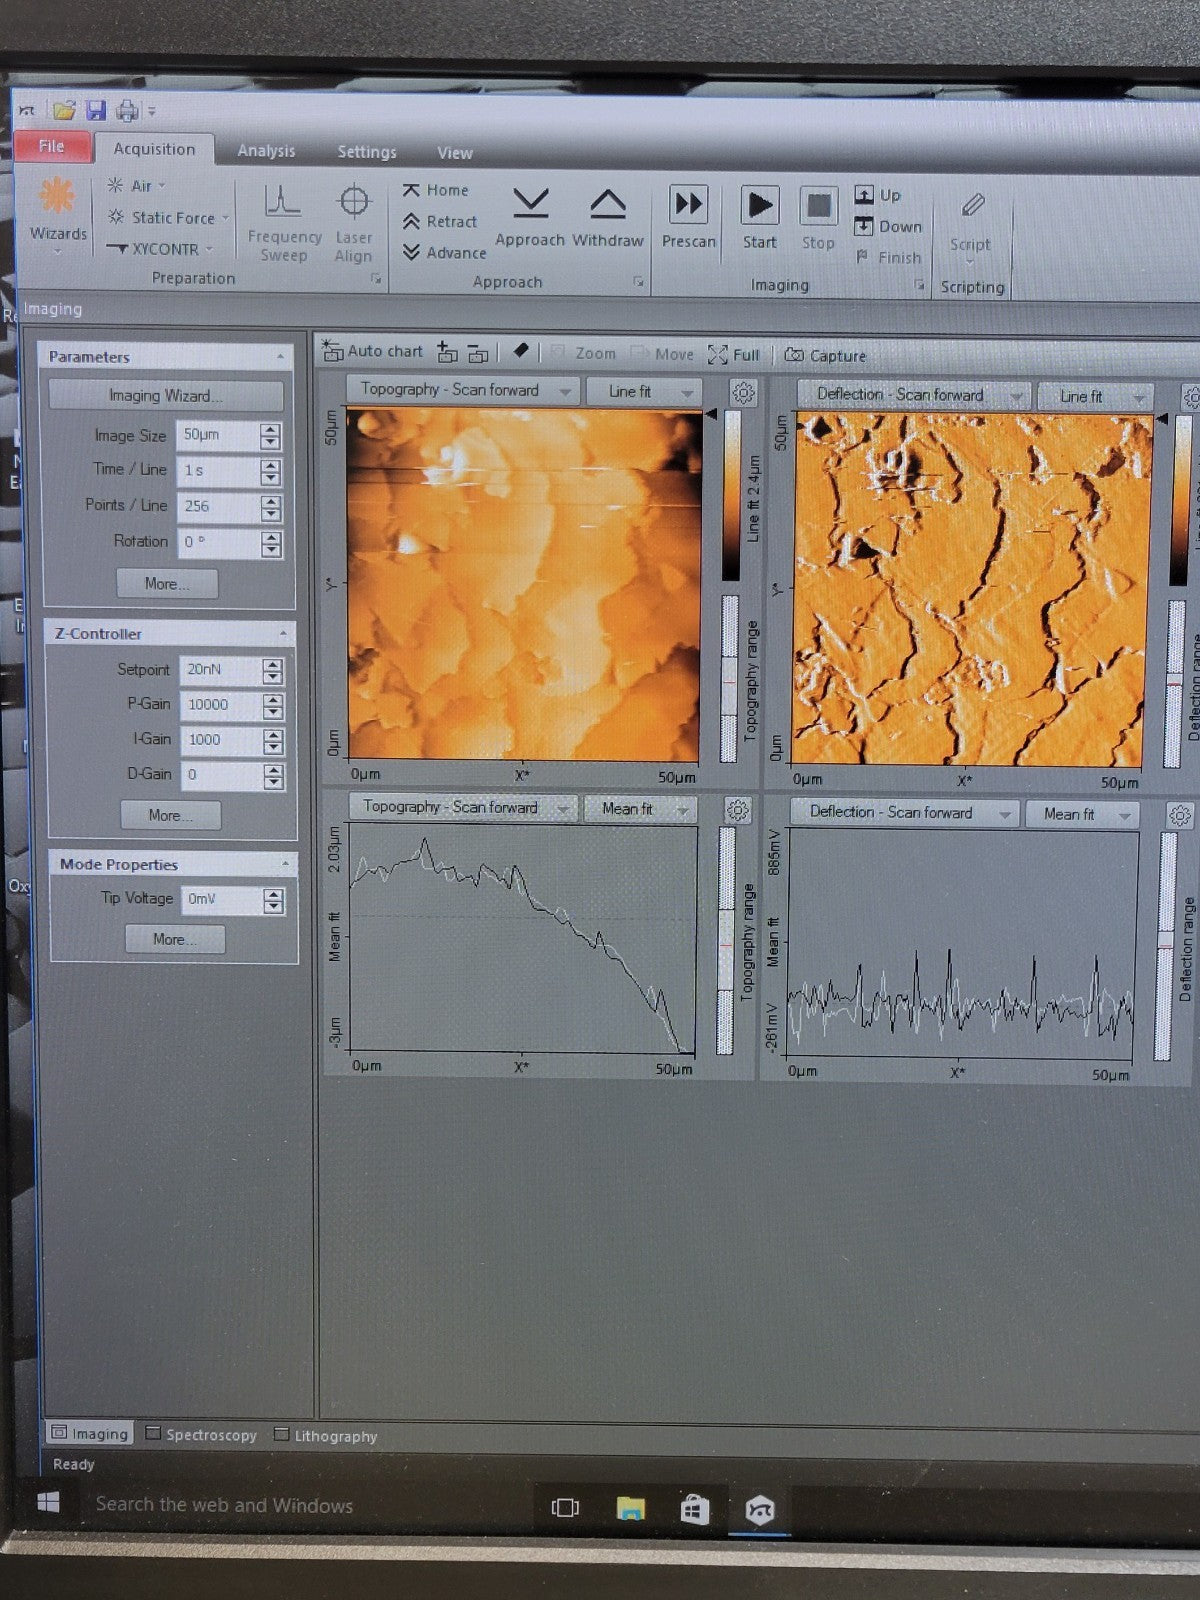
Task: Click the Imaging Wizard button
Action: pos(165,395)
